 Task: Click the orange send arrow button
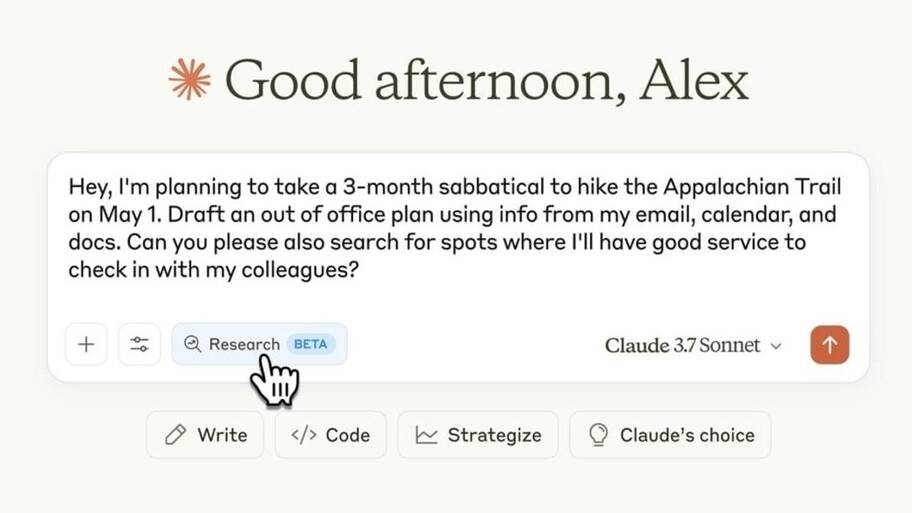point(829,345)
